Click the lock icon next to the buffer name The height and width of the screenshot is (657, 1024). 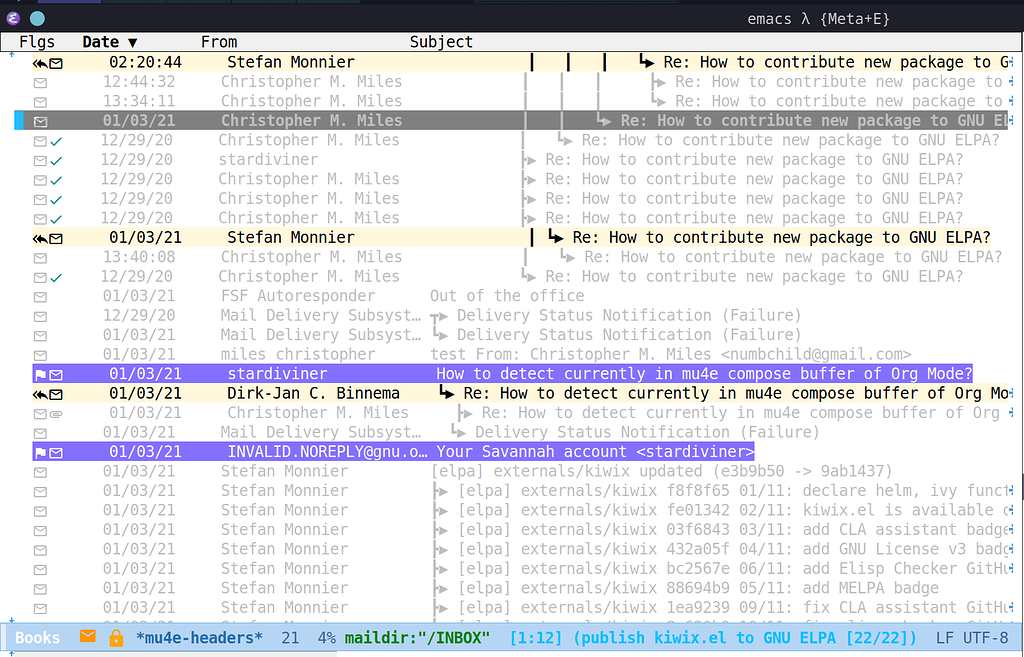(115, 637)
